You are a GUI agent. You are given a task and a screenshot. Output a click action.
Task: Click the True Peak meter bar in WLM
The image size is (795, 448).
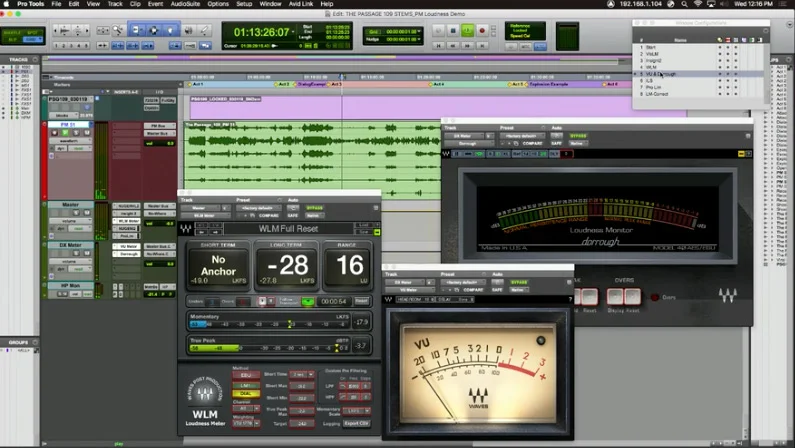point(269,348)
